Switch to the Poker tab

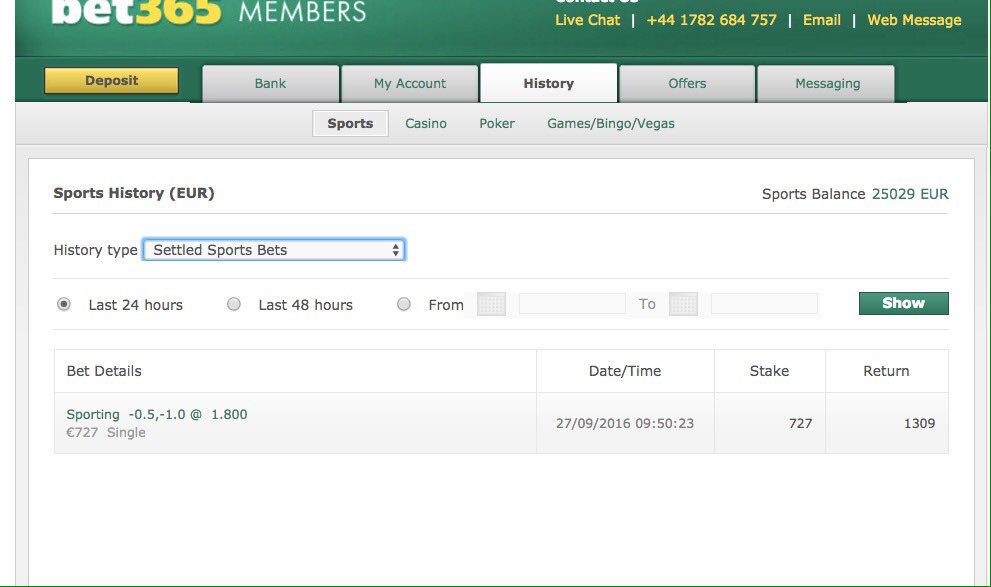497,123
